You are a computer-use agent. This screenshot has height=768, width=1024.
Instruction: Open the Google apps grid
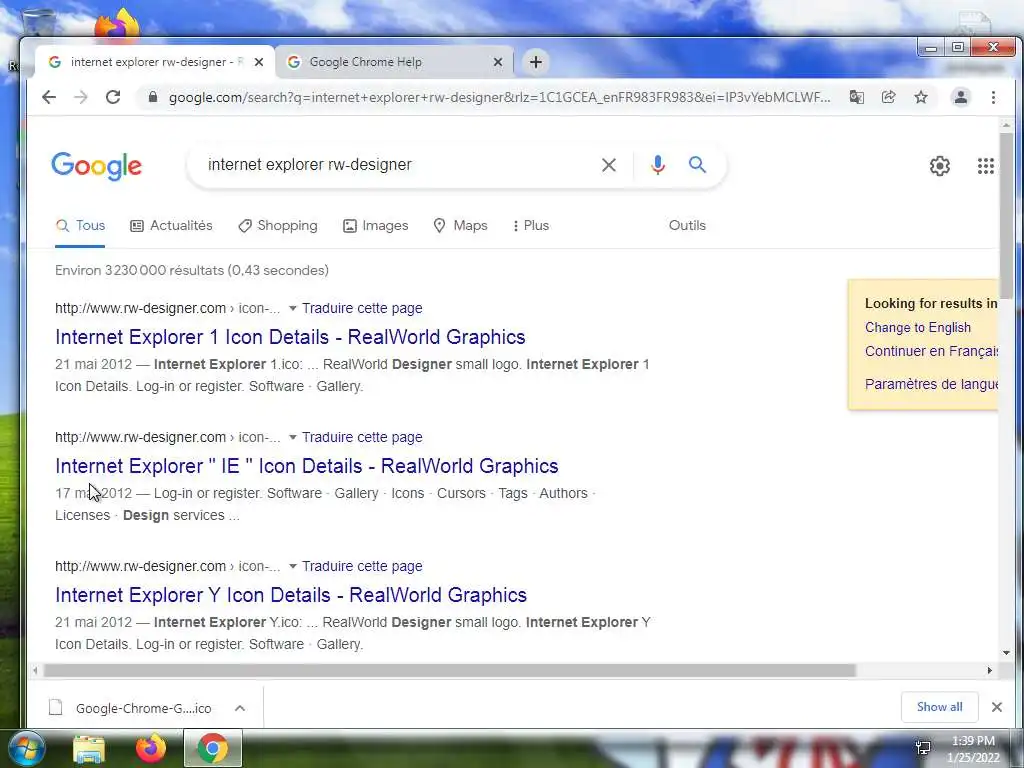(x=985, y=166)
